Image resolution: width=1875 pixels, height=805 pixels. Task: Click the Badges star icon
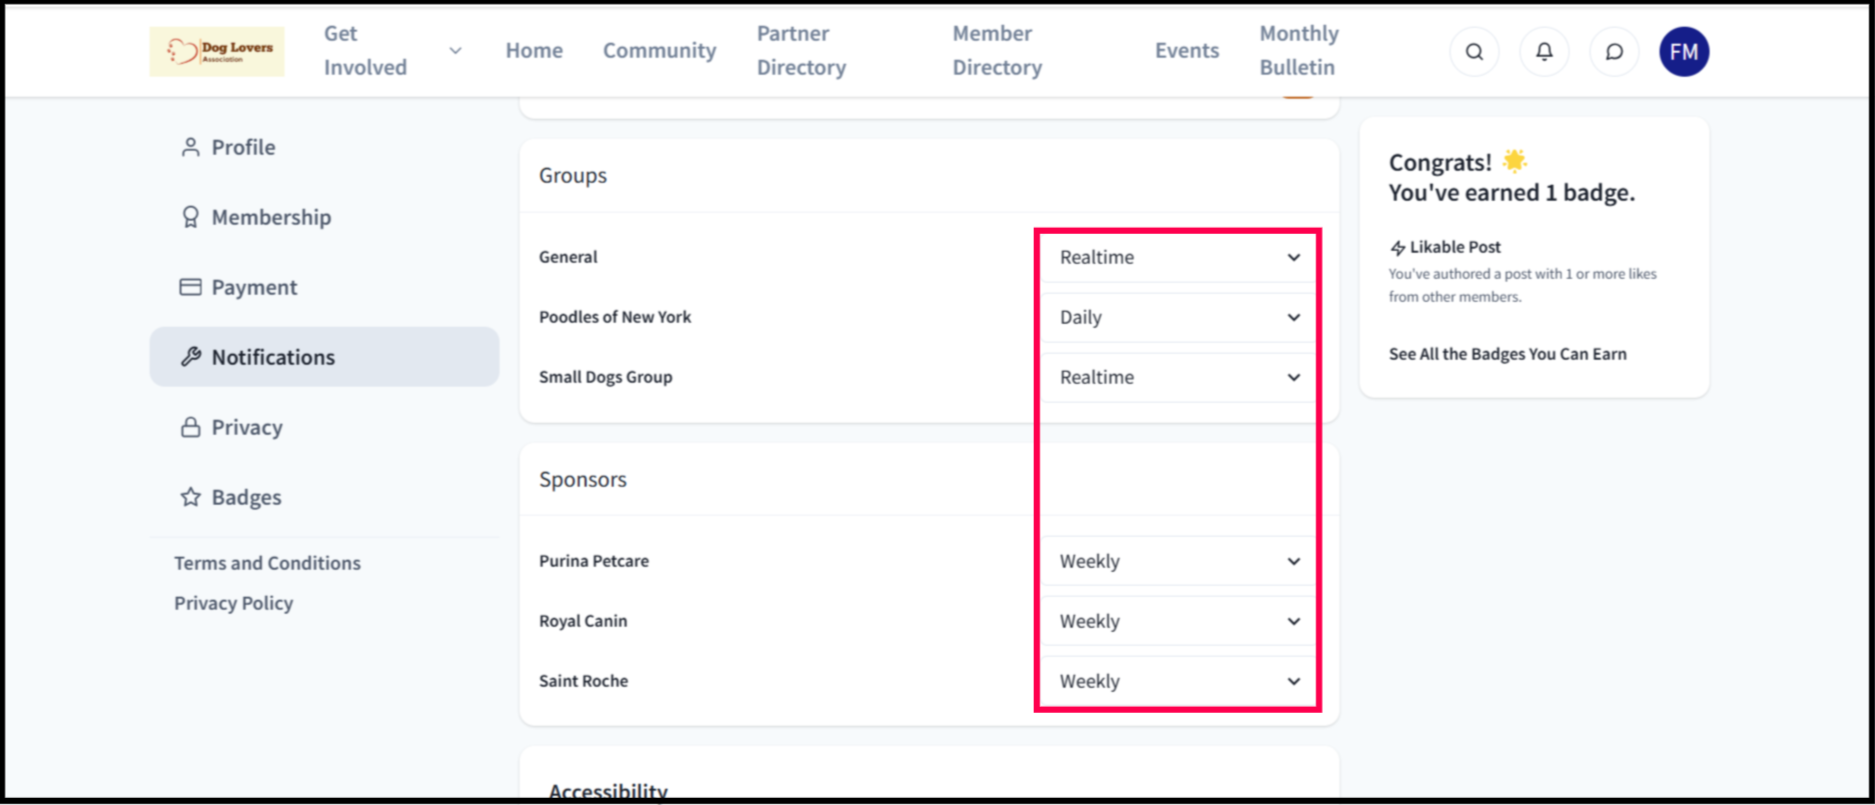point(190,497)
